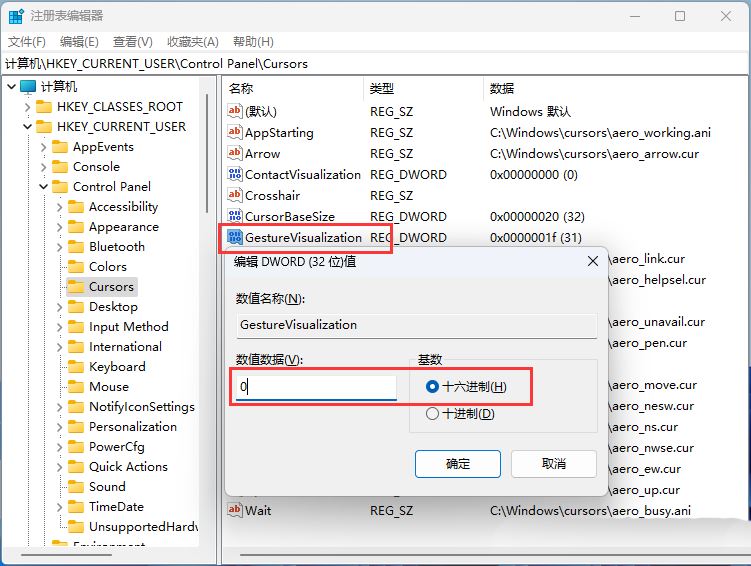The image size is (751, 566).
Task: Click the 取消 button in dialog
Action: (553, 463)
